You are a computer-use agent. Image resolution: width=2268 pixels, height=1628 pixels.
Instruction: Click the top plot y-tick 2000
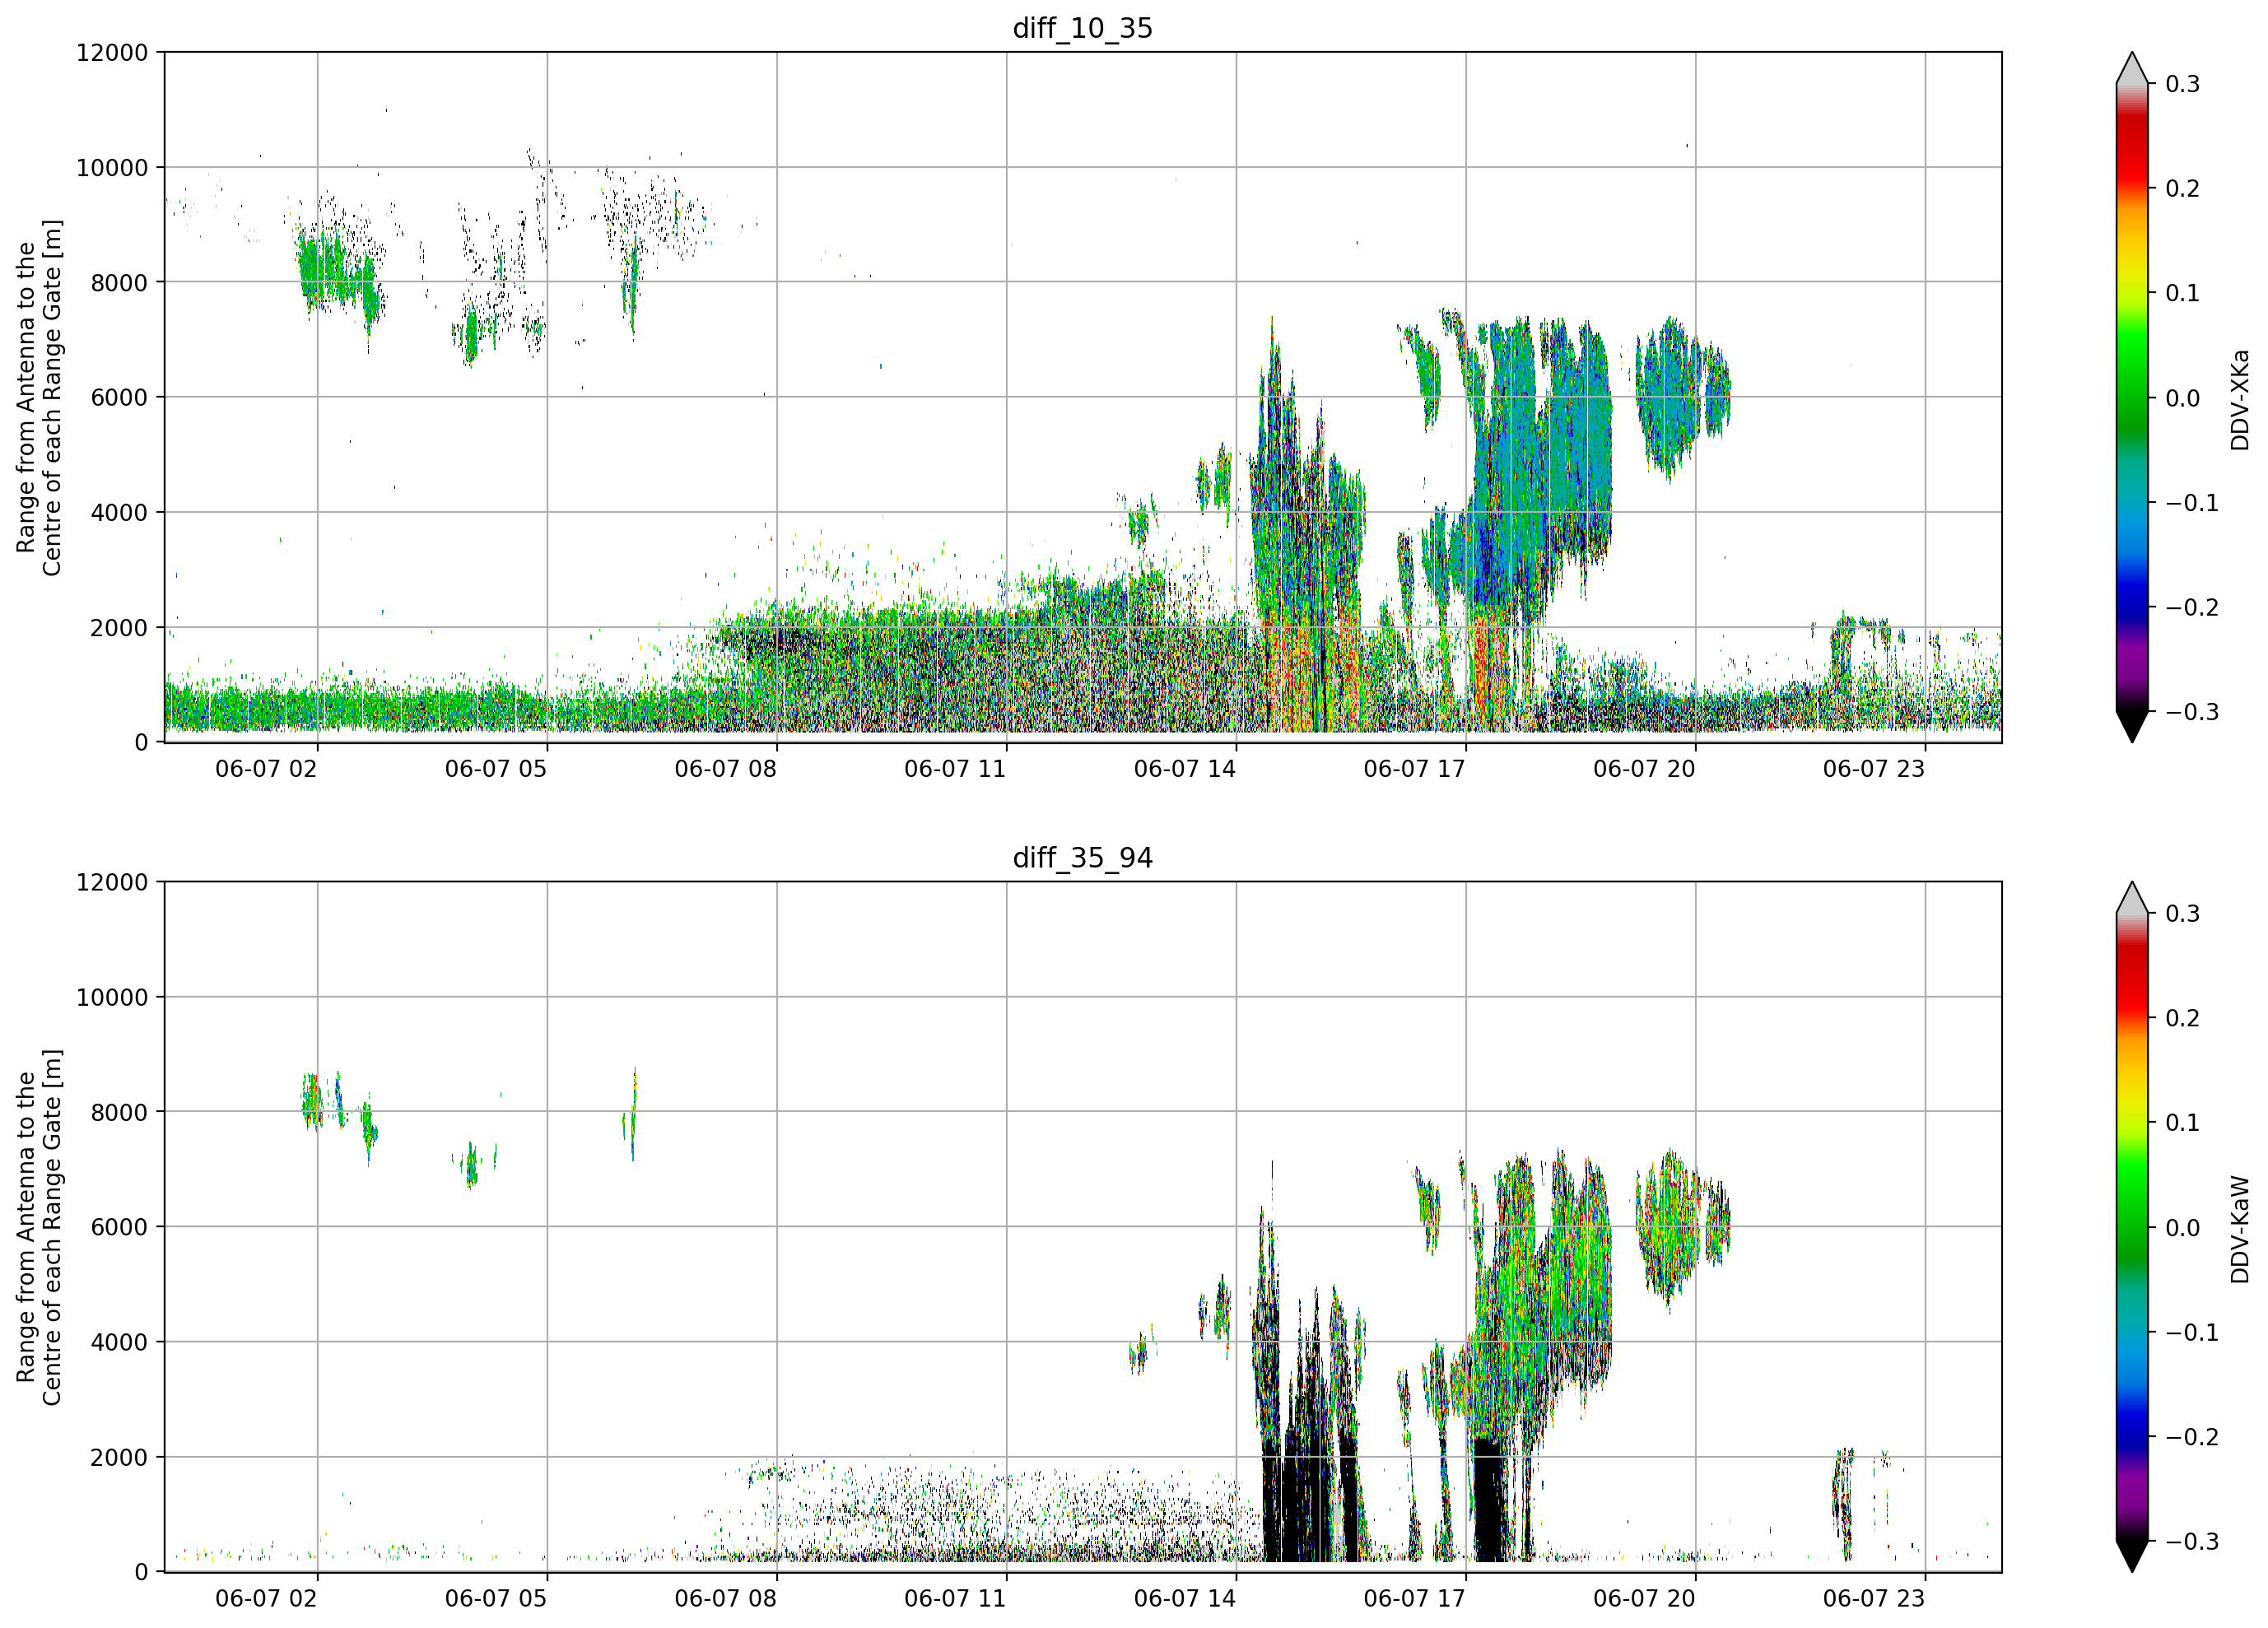coord(119,628)
